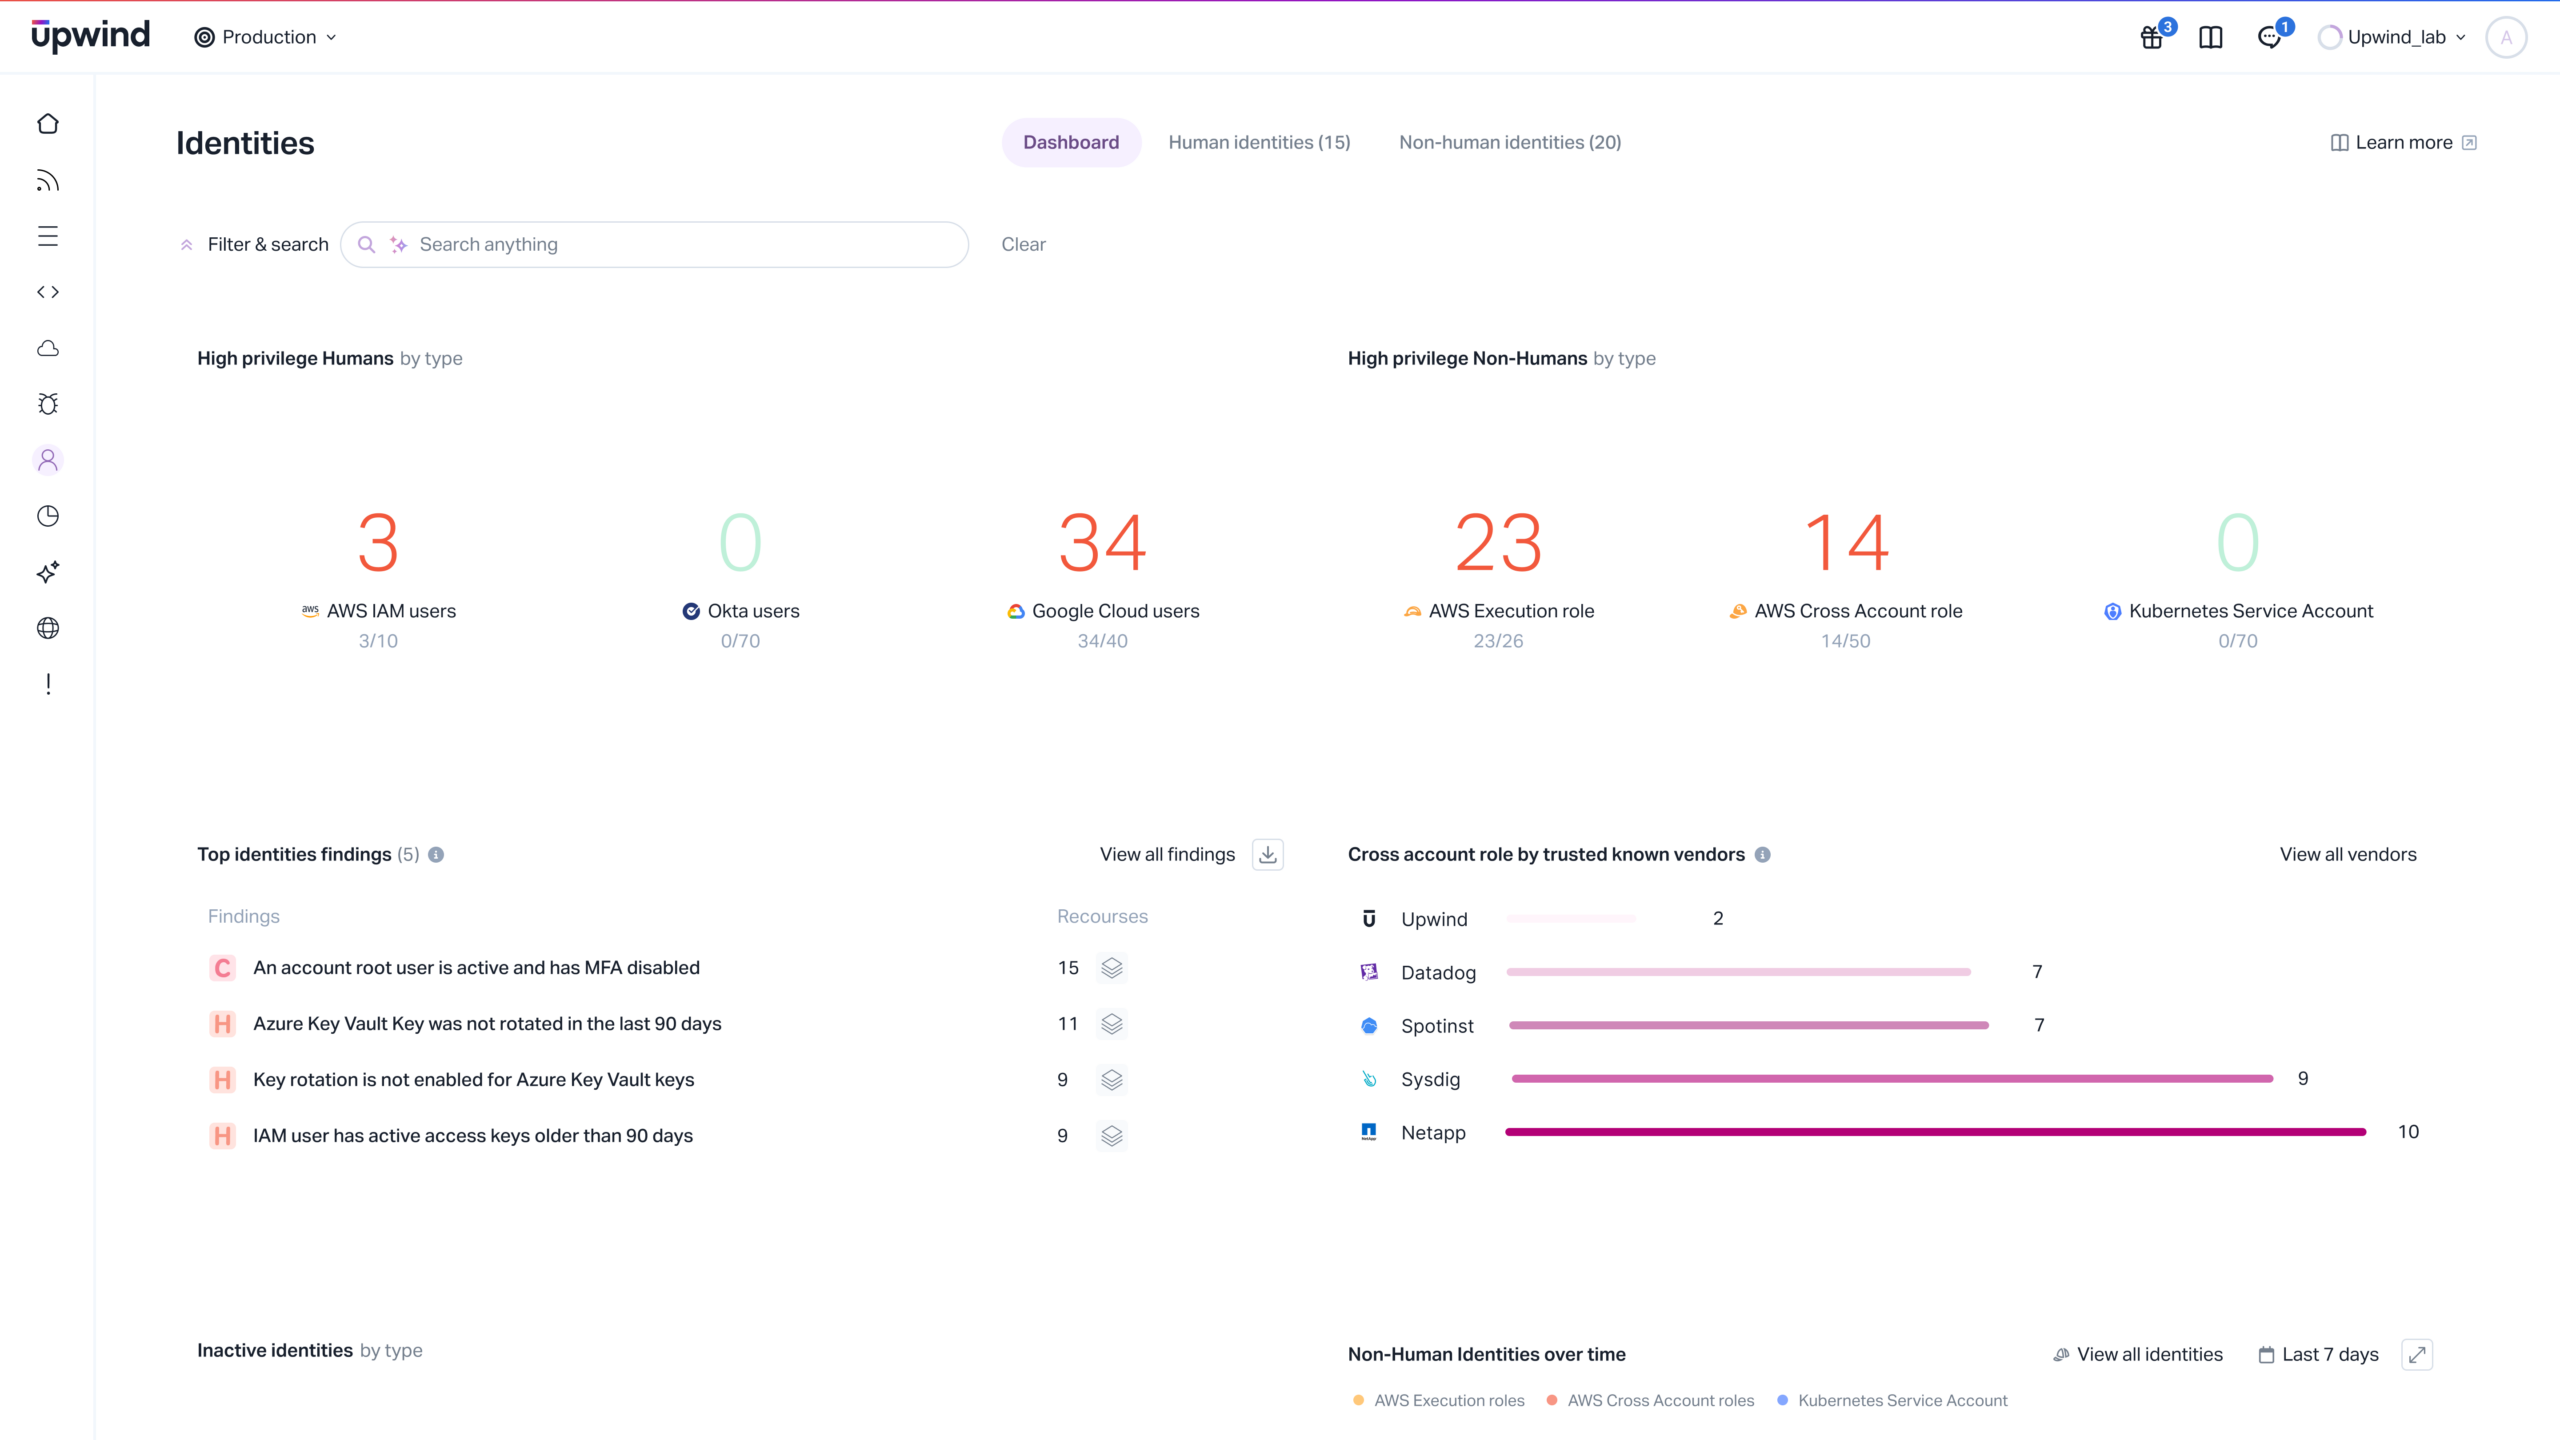
Task: Switch to the Human identities tab
Action: point(1259,142)
